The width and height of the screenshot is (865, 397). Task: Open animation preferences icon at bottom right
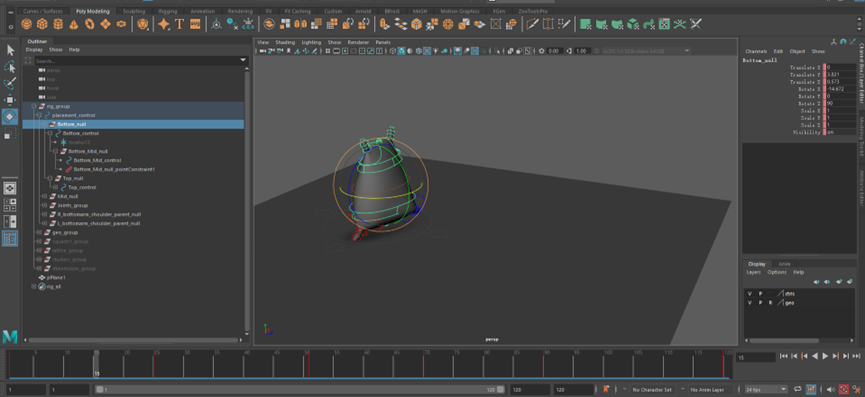(857, 389)
